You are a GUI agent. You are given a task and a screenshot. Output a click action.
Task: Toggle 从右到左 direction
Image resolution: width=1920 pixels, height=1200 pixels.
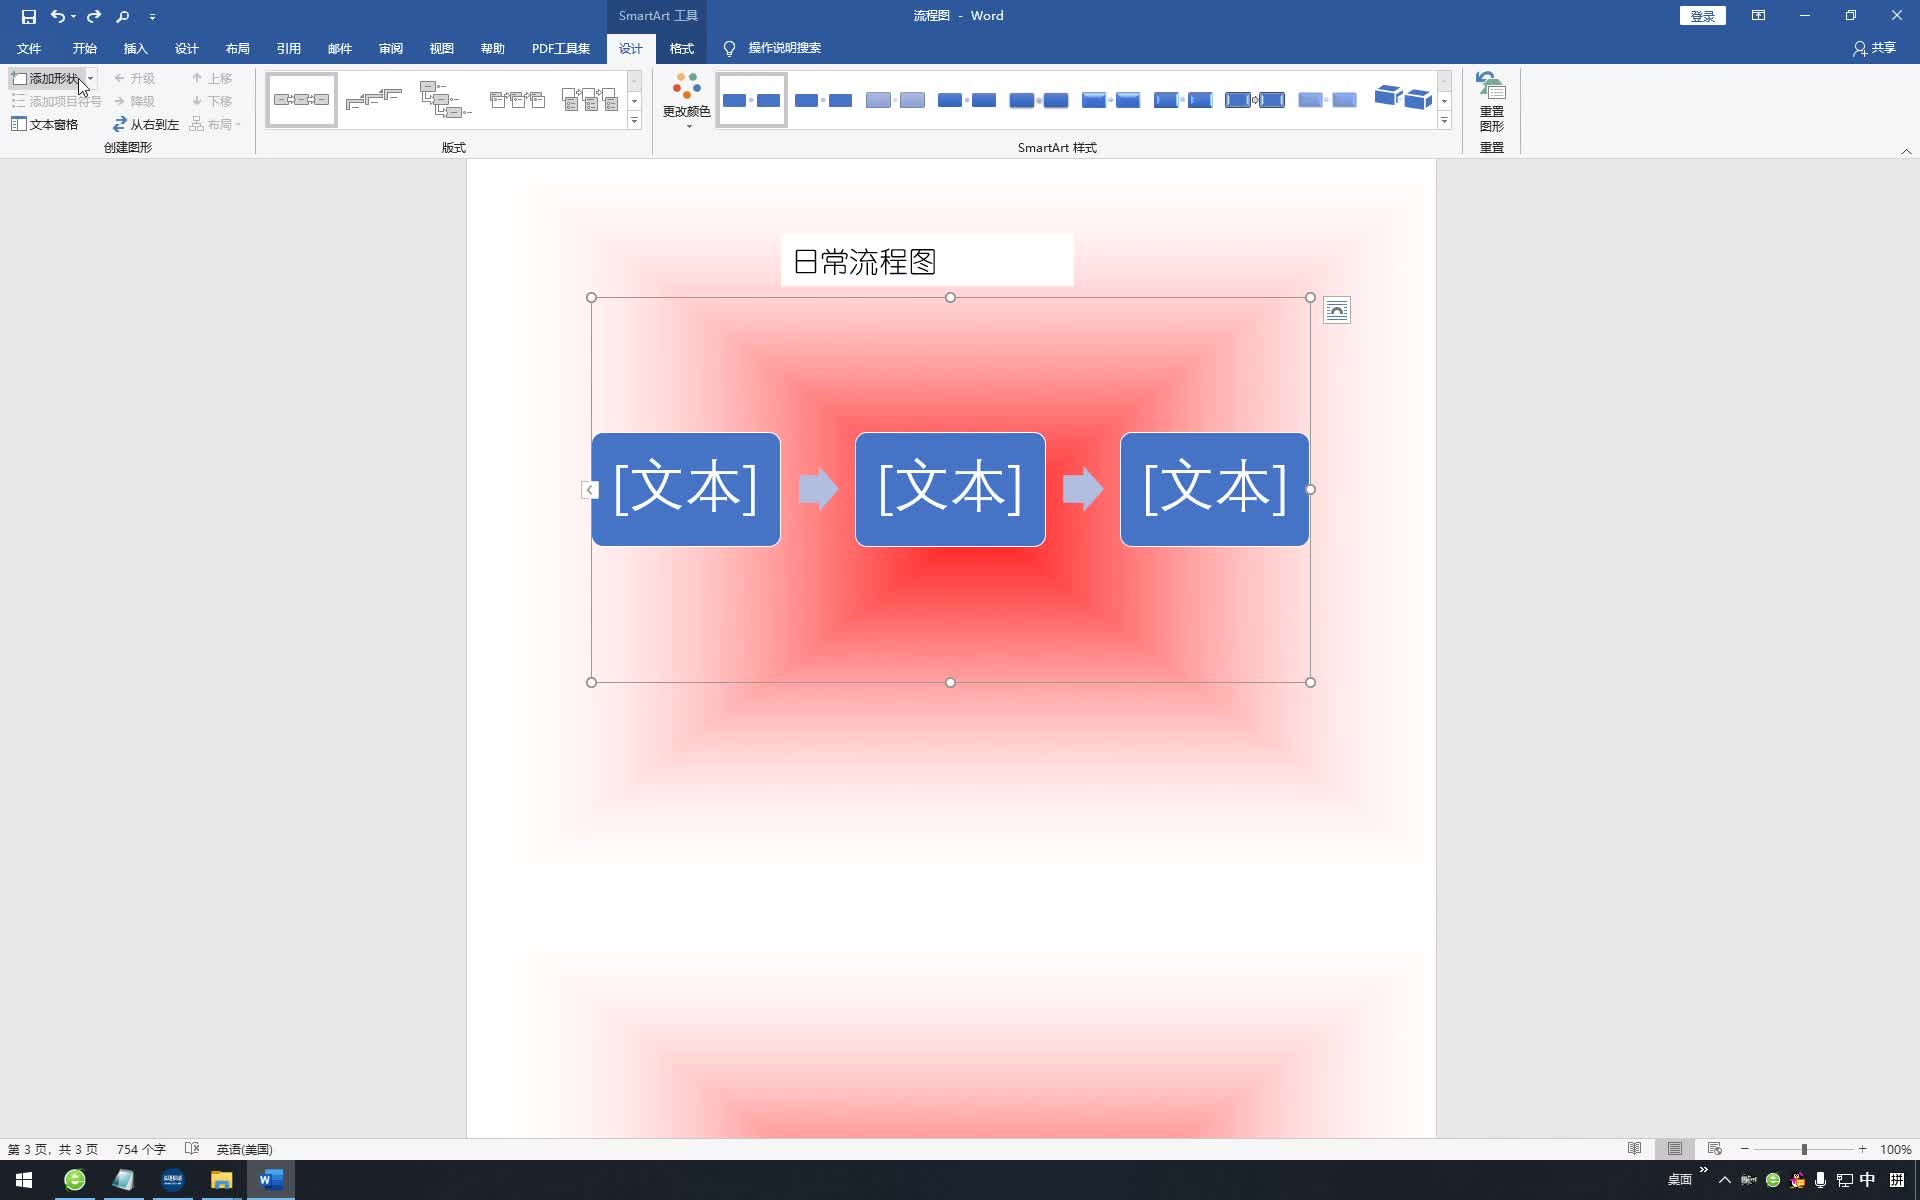tap(146, 124)
